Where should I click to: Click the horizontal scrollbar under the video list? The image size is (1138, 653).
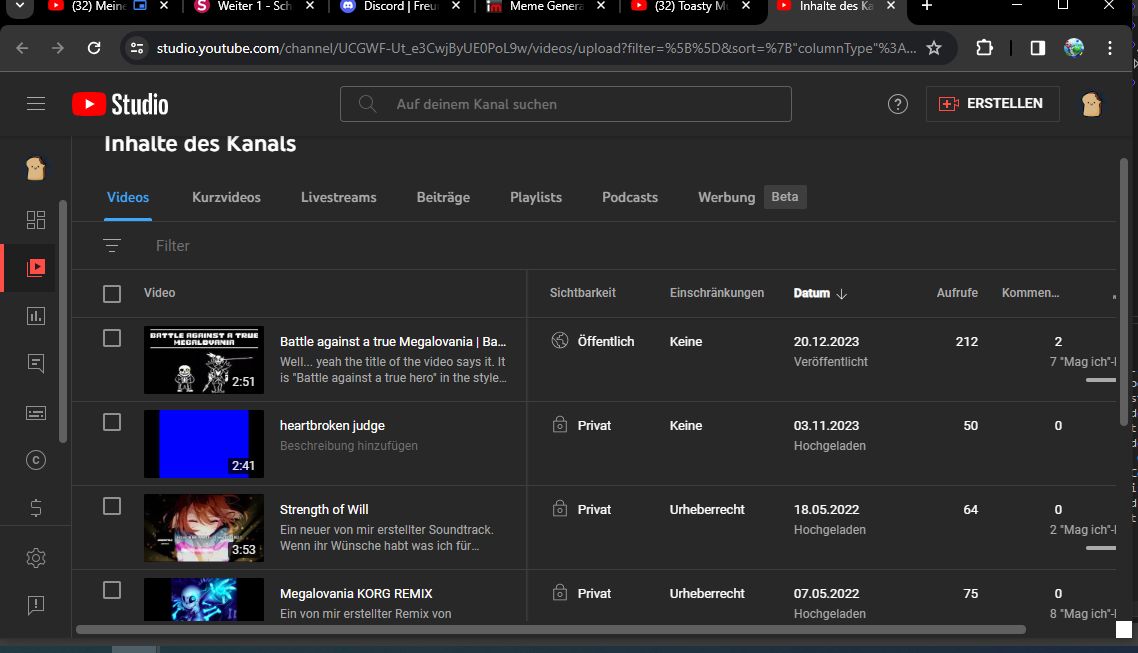(x=550, y=630)
